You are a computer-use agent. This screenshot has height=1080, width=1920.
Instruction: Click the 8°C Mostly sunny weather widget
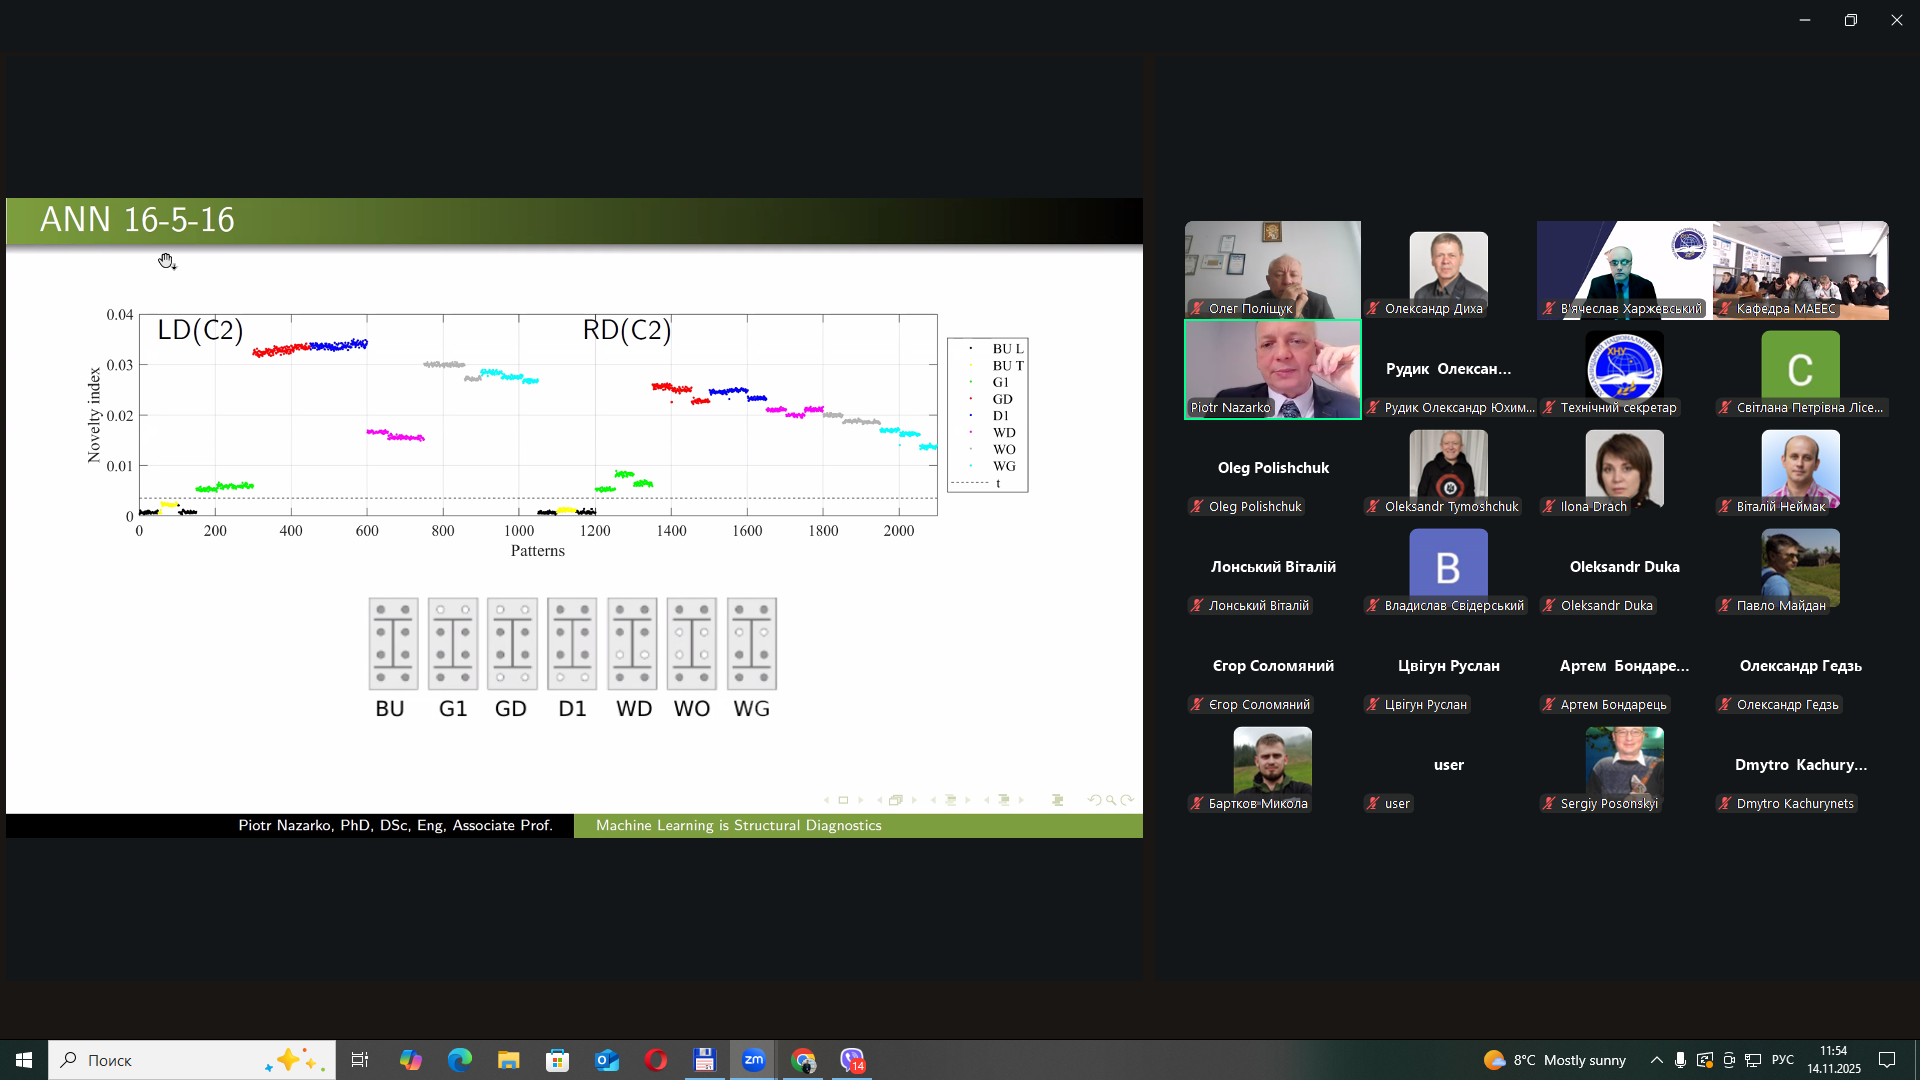coord(1555,1060)
